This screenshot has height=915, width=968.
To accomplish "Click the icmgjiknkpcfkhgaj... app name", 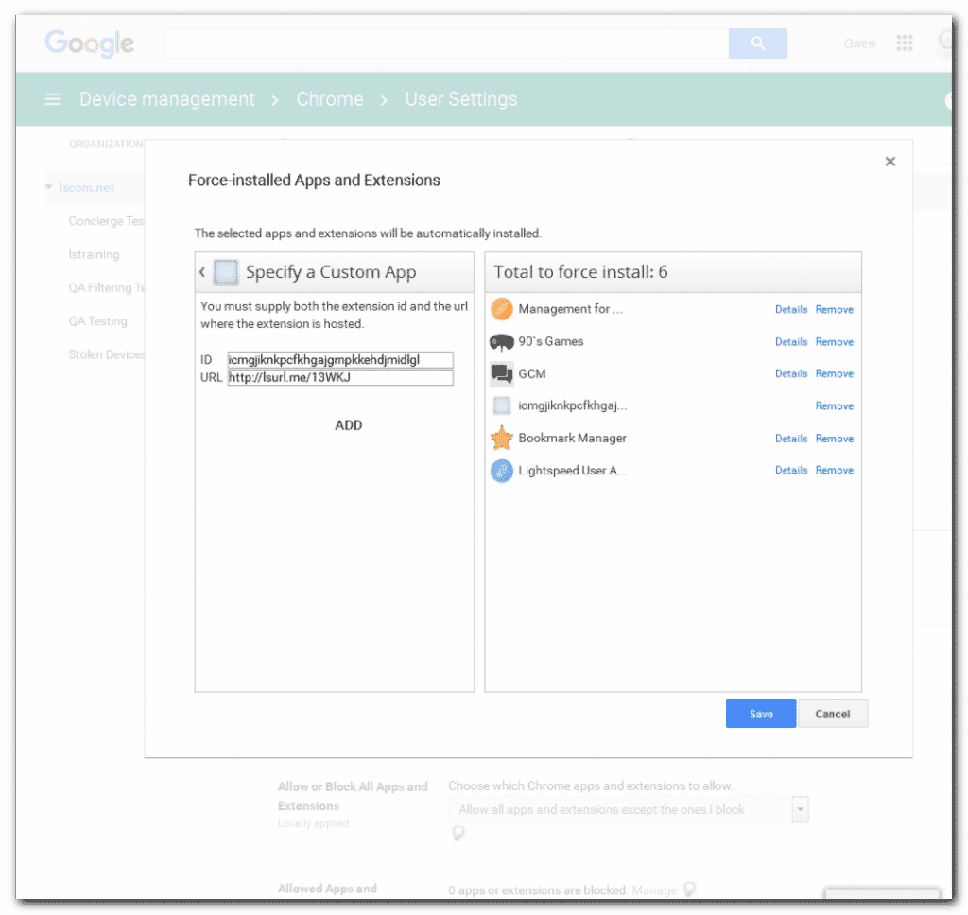I will tap(573, 406).
